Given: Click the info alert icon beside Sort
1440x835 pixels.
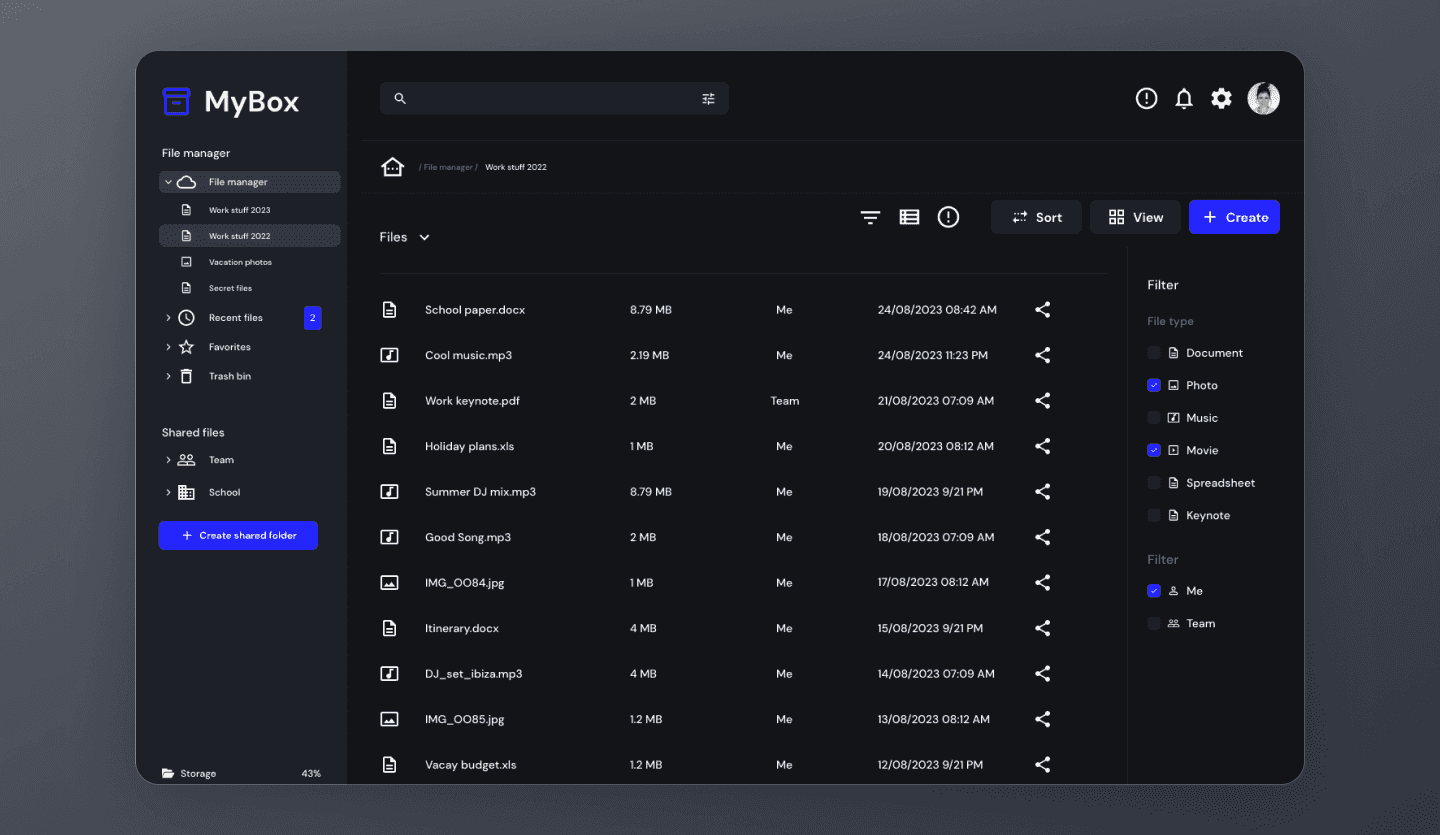Looking at the screenshot, I should (x=948, y=217).
